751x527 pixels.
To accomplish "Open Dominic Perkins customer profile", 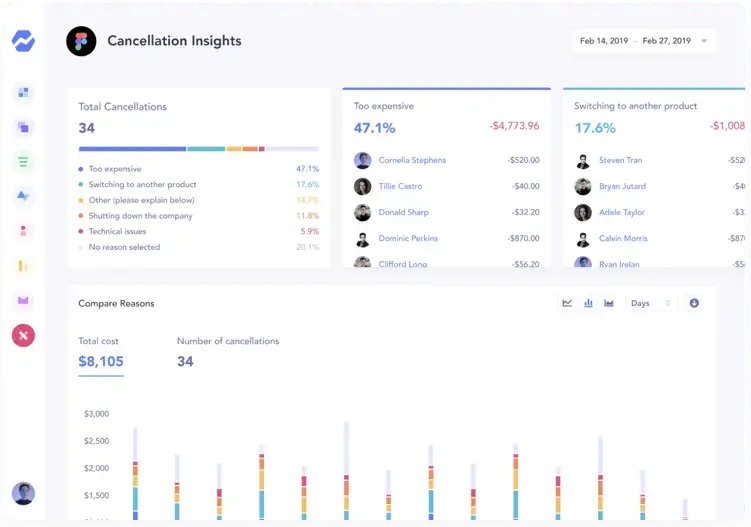I will pos(408,238).
